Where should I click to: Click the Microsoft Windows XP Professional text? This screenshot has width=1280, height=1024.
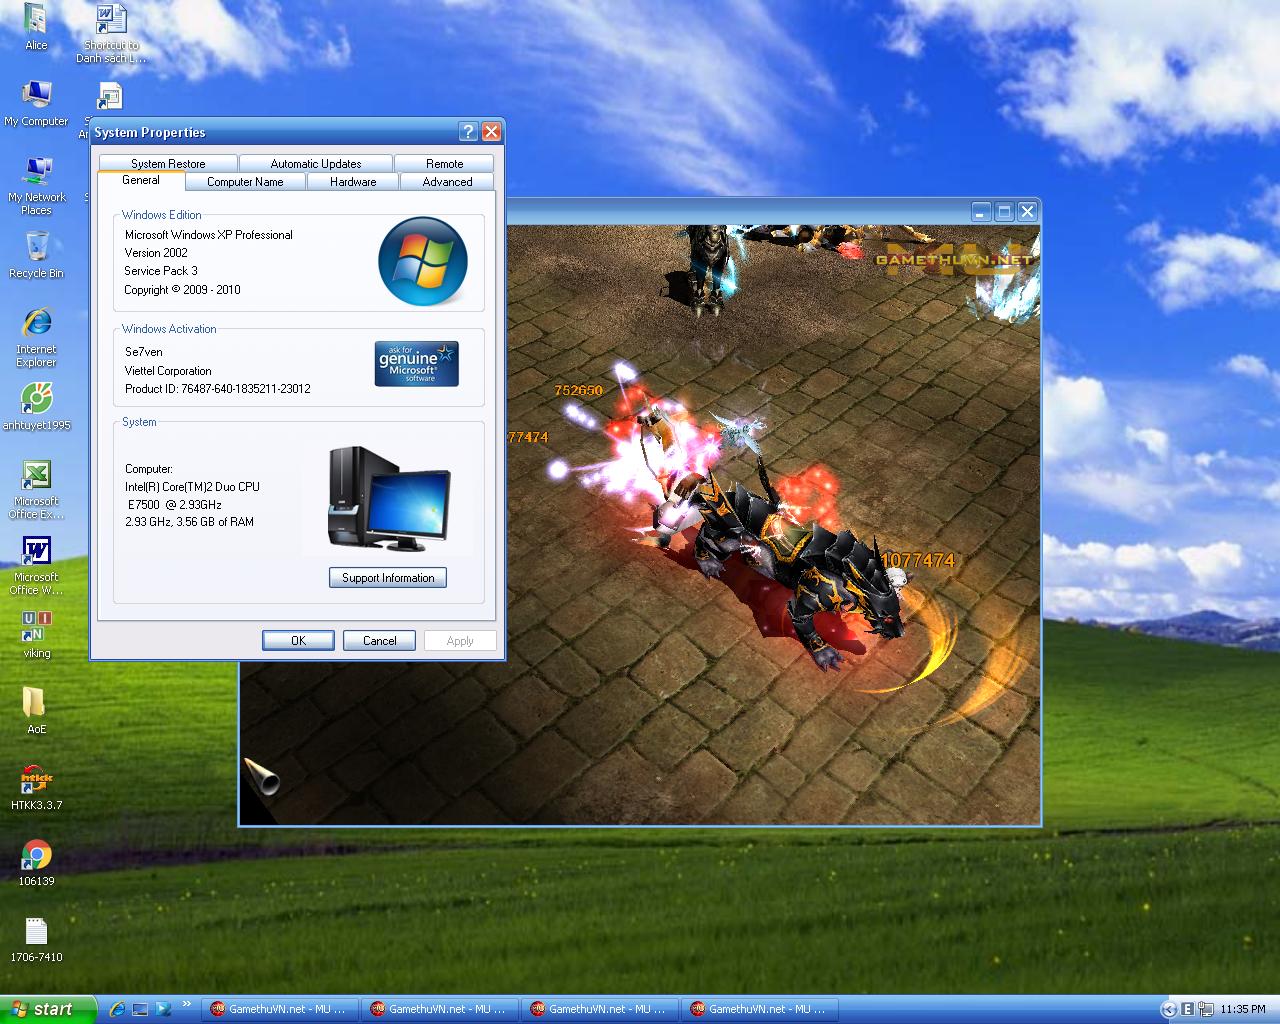208,235
